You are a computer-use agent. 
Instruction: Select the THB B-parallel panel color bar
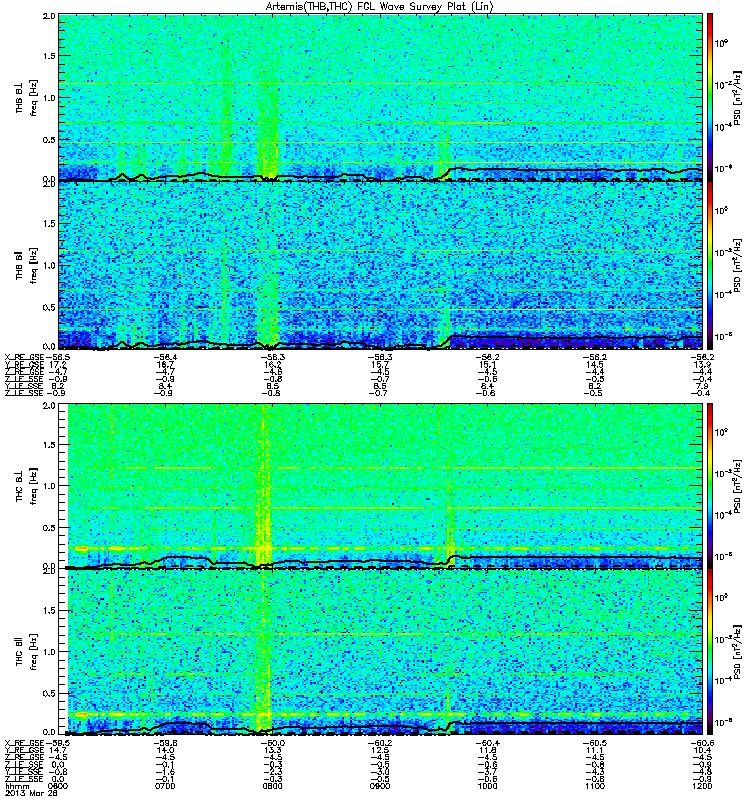click(709, 265)
